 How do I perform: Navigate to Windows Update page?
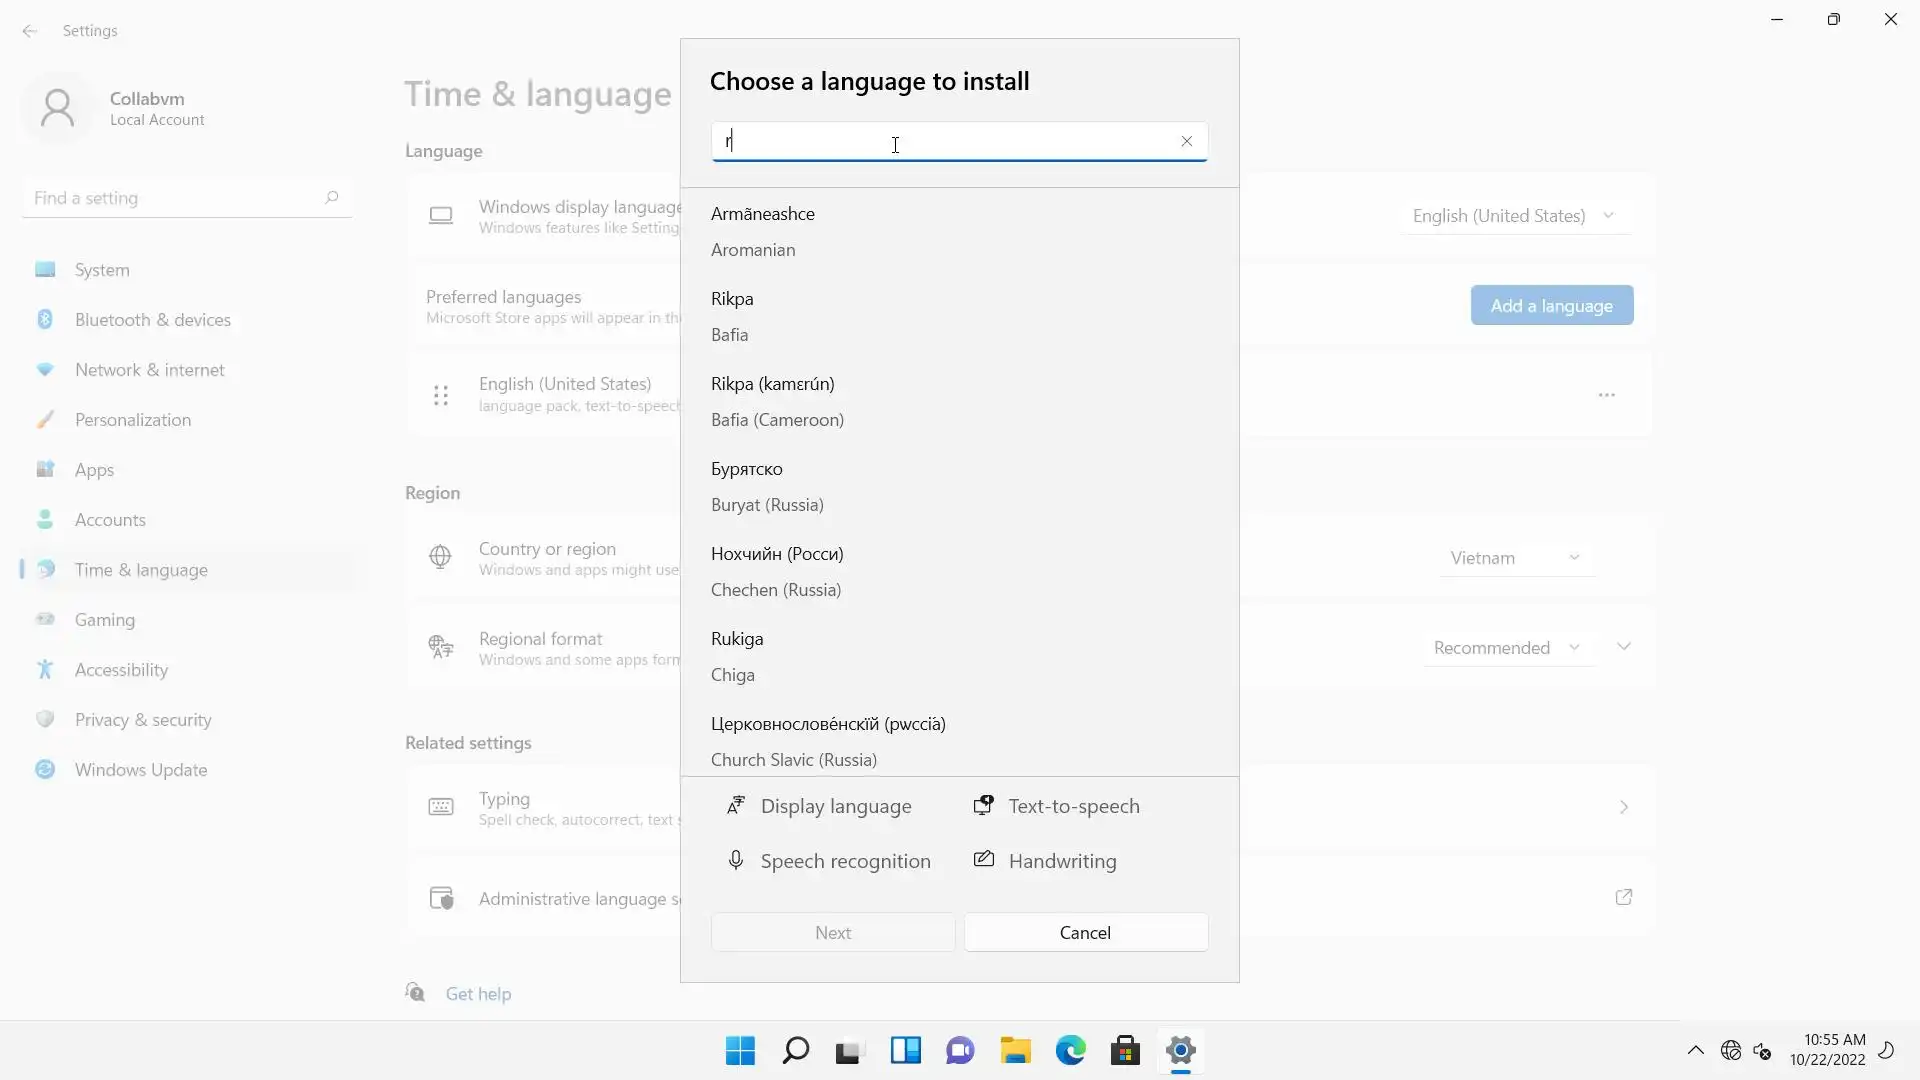coord(141,770)
